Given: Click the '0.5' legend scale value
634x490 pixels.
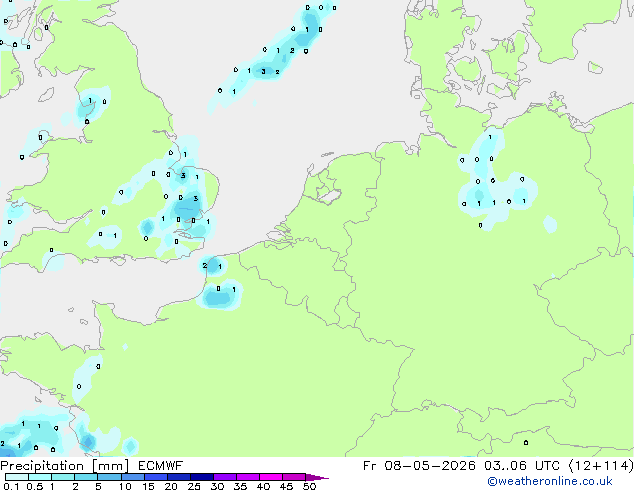Looking at the screenshot, I should pos(35,486).
